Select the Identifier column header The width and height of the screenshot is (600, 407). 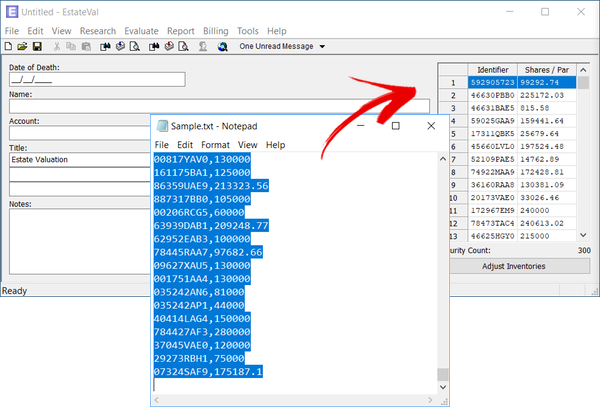tap(492, 70)
